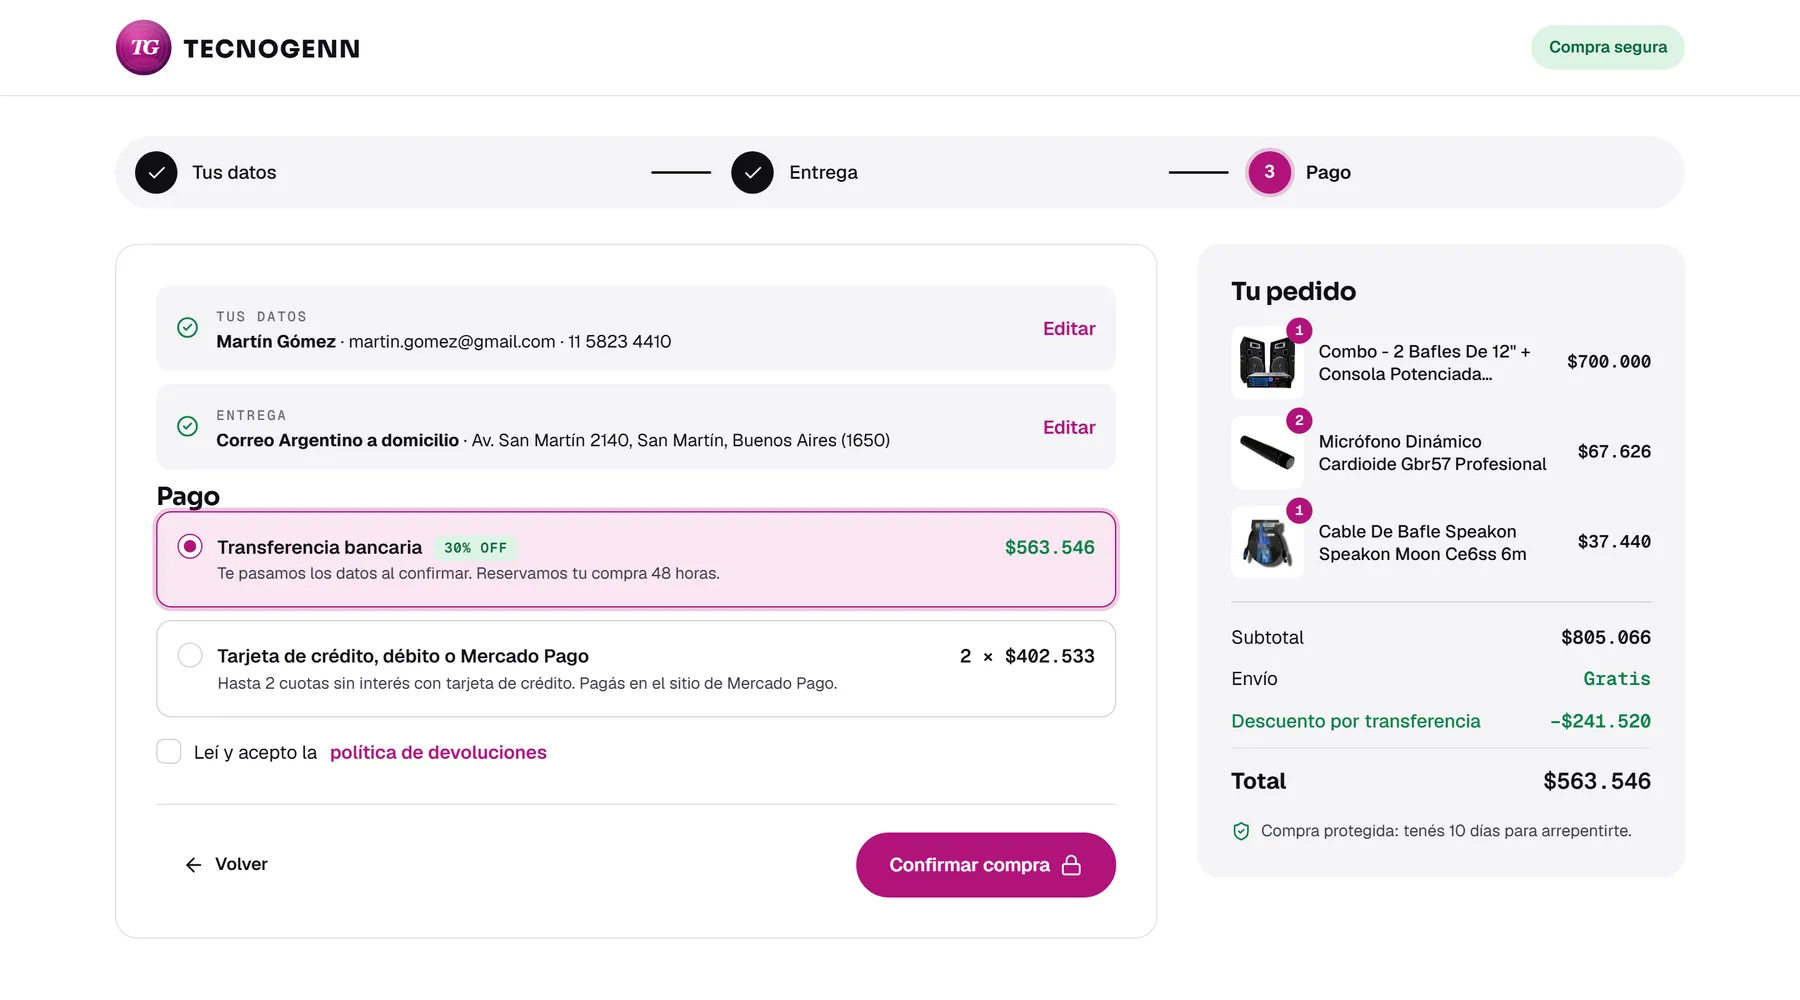Click the Entrega step label
The height and width of the screenshot is (1000, 1800).
click(823, 172)
